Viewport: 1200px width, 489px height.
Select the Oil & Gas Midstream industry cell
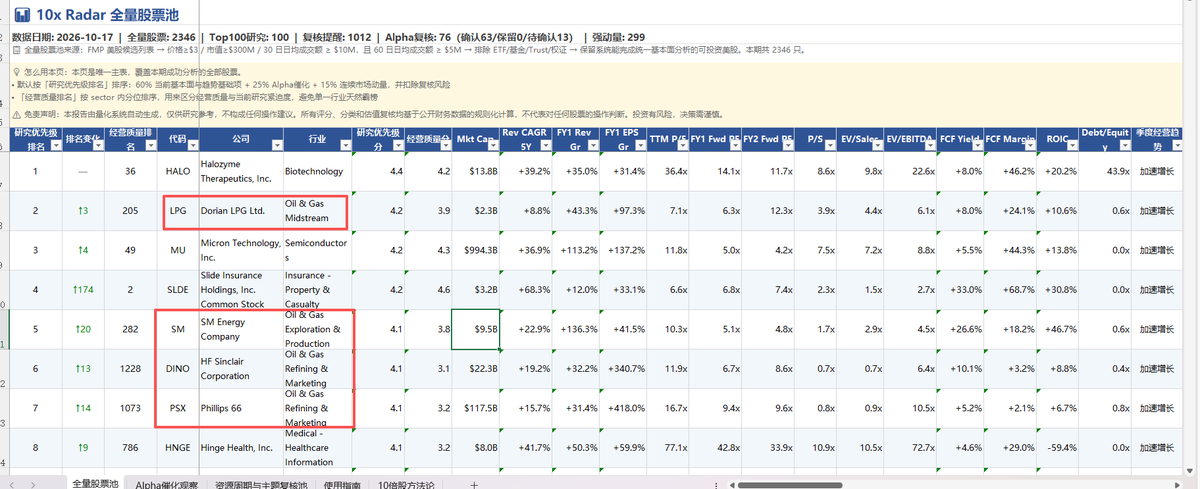click(x=318, y=211)
